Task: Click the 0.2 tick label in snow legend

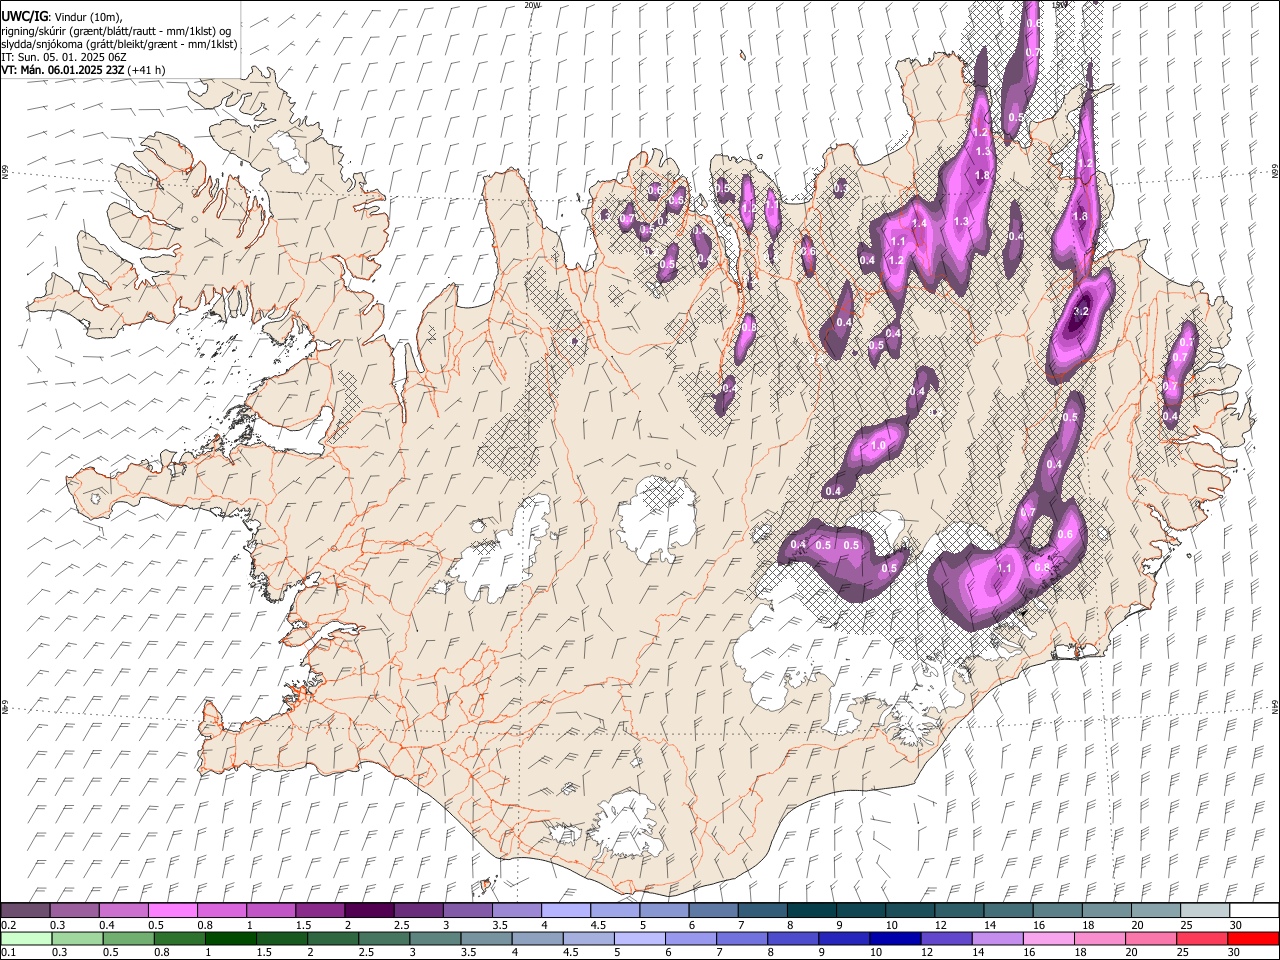Action: [x=7, y=925]
